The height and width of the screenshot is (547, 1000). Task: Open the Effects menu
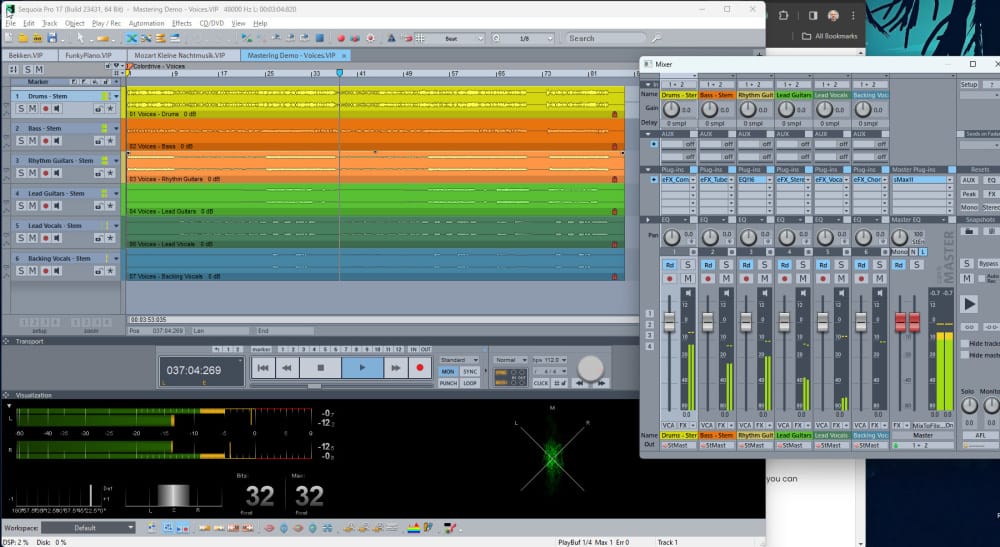pos(181,22)
